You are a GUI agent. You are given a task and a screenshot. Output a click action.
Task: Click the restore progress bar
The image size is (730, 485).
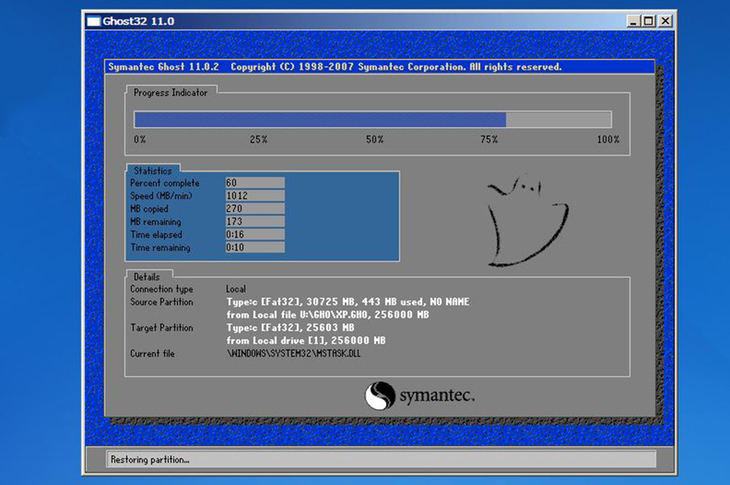pyautogui.click(x=372, y=119)
